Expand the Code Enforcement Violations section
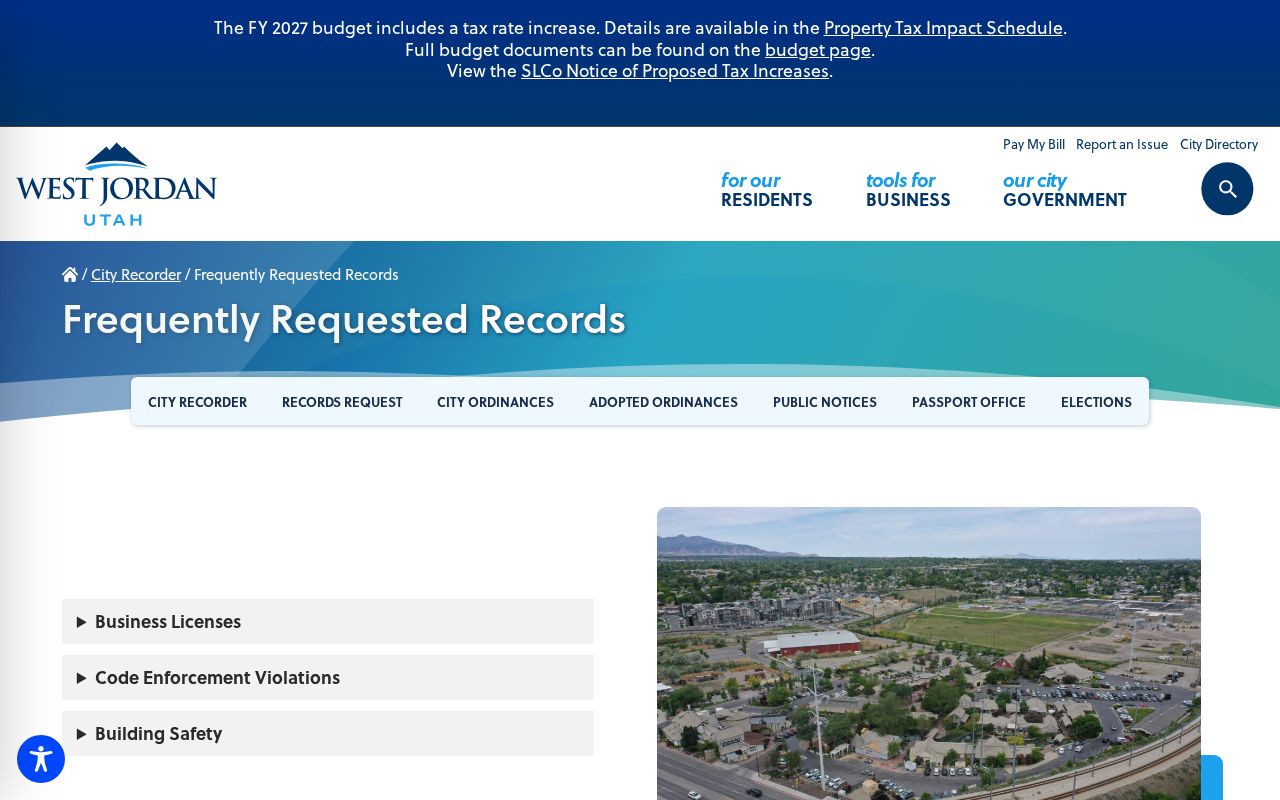This screenshot has width=1280, height=800. pos(328,677)
